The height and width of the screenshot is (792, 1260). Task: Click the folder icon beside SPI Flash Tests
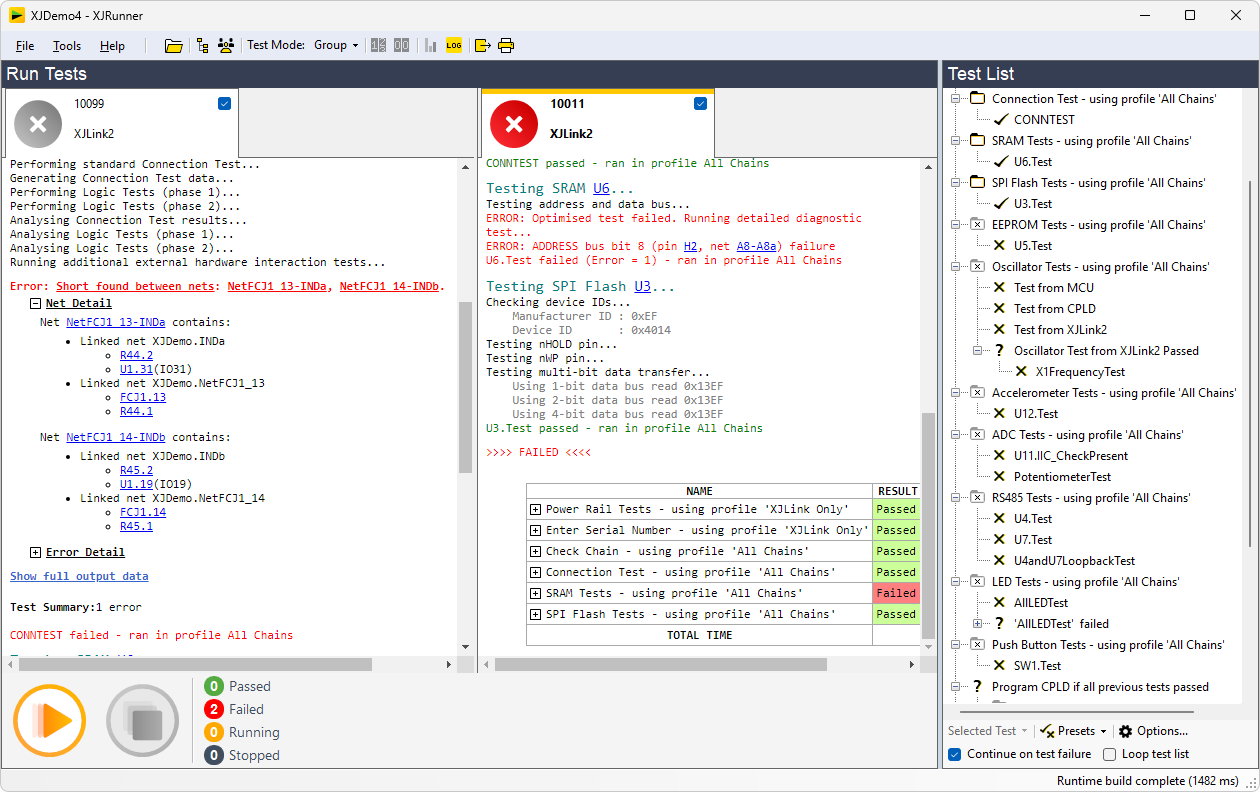pyautogui.click(x=977, y=183)
